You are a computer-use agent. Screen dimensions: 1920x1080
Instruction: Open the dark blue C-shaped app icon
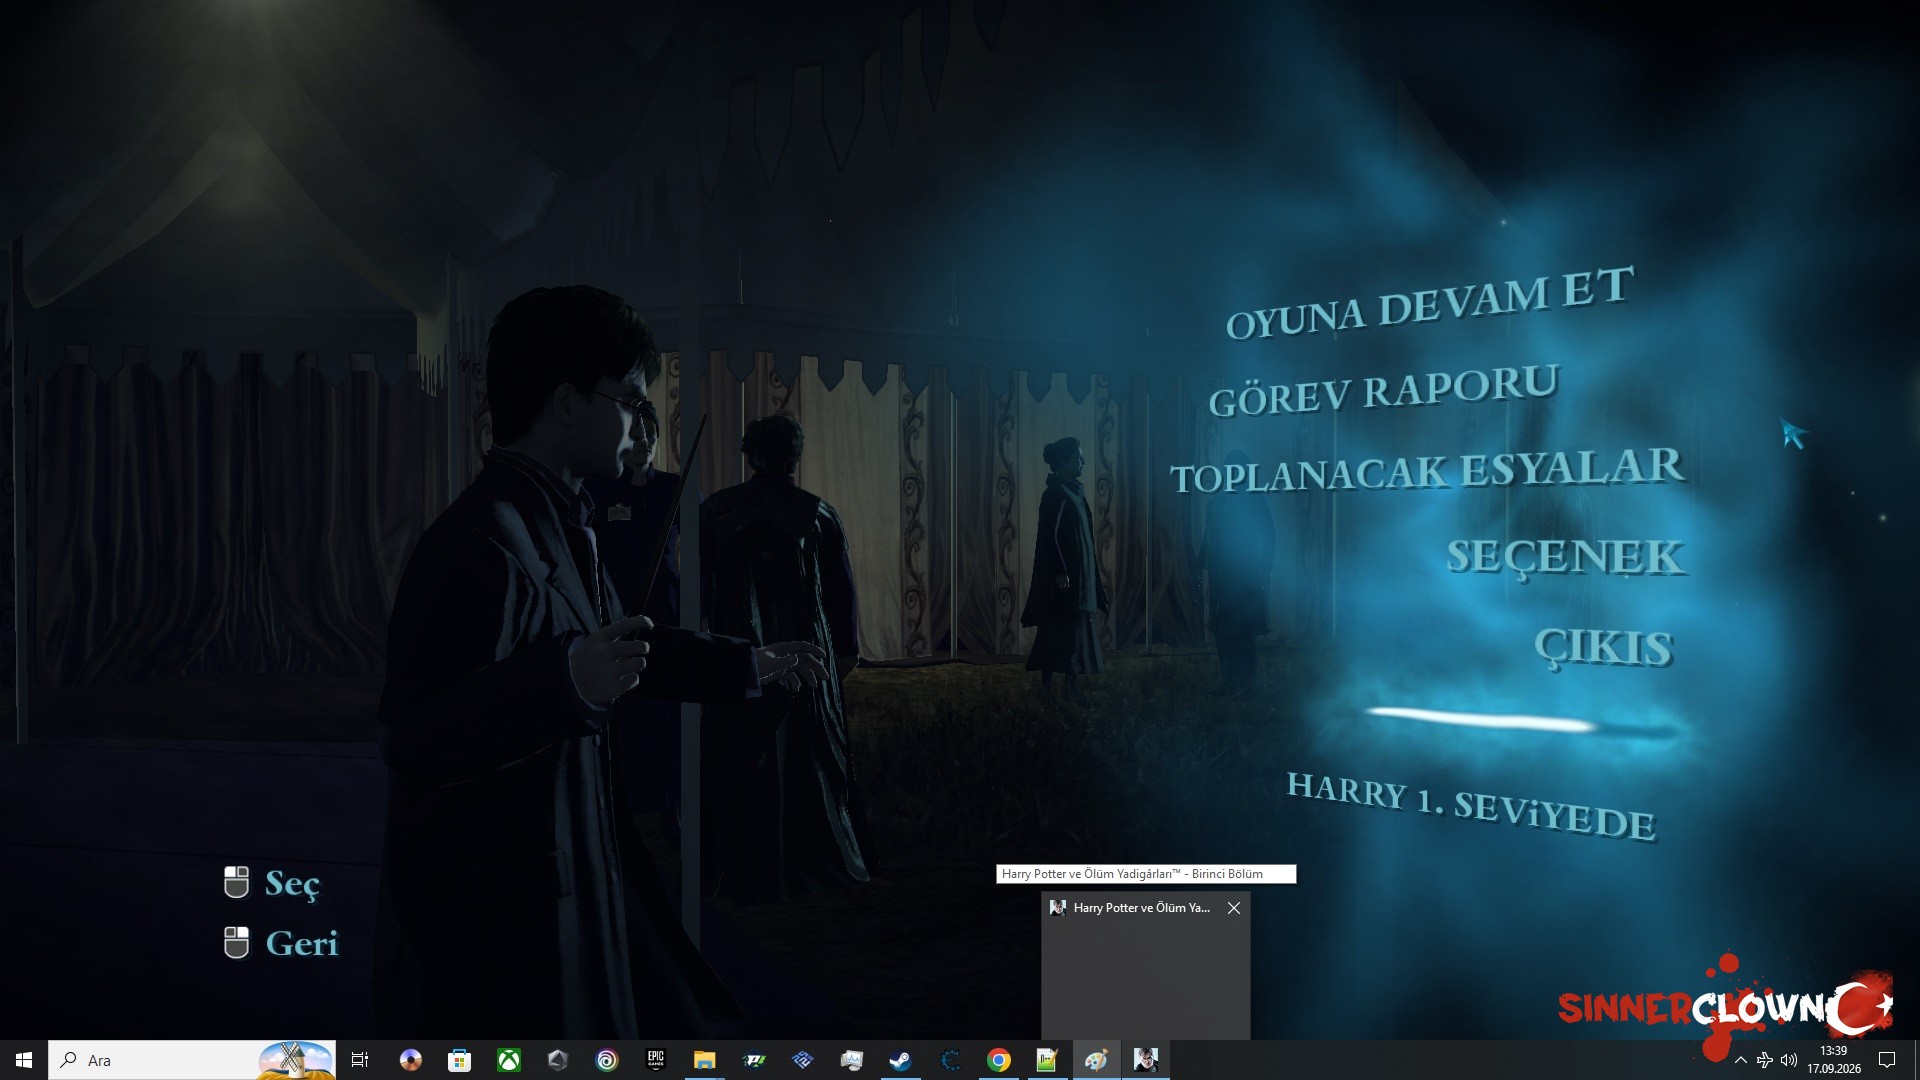[950, 1060]
